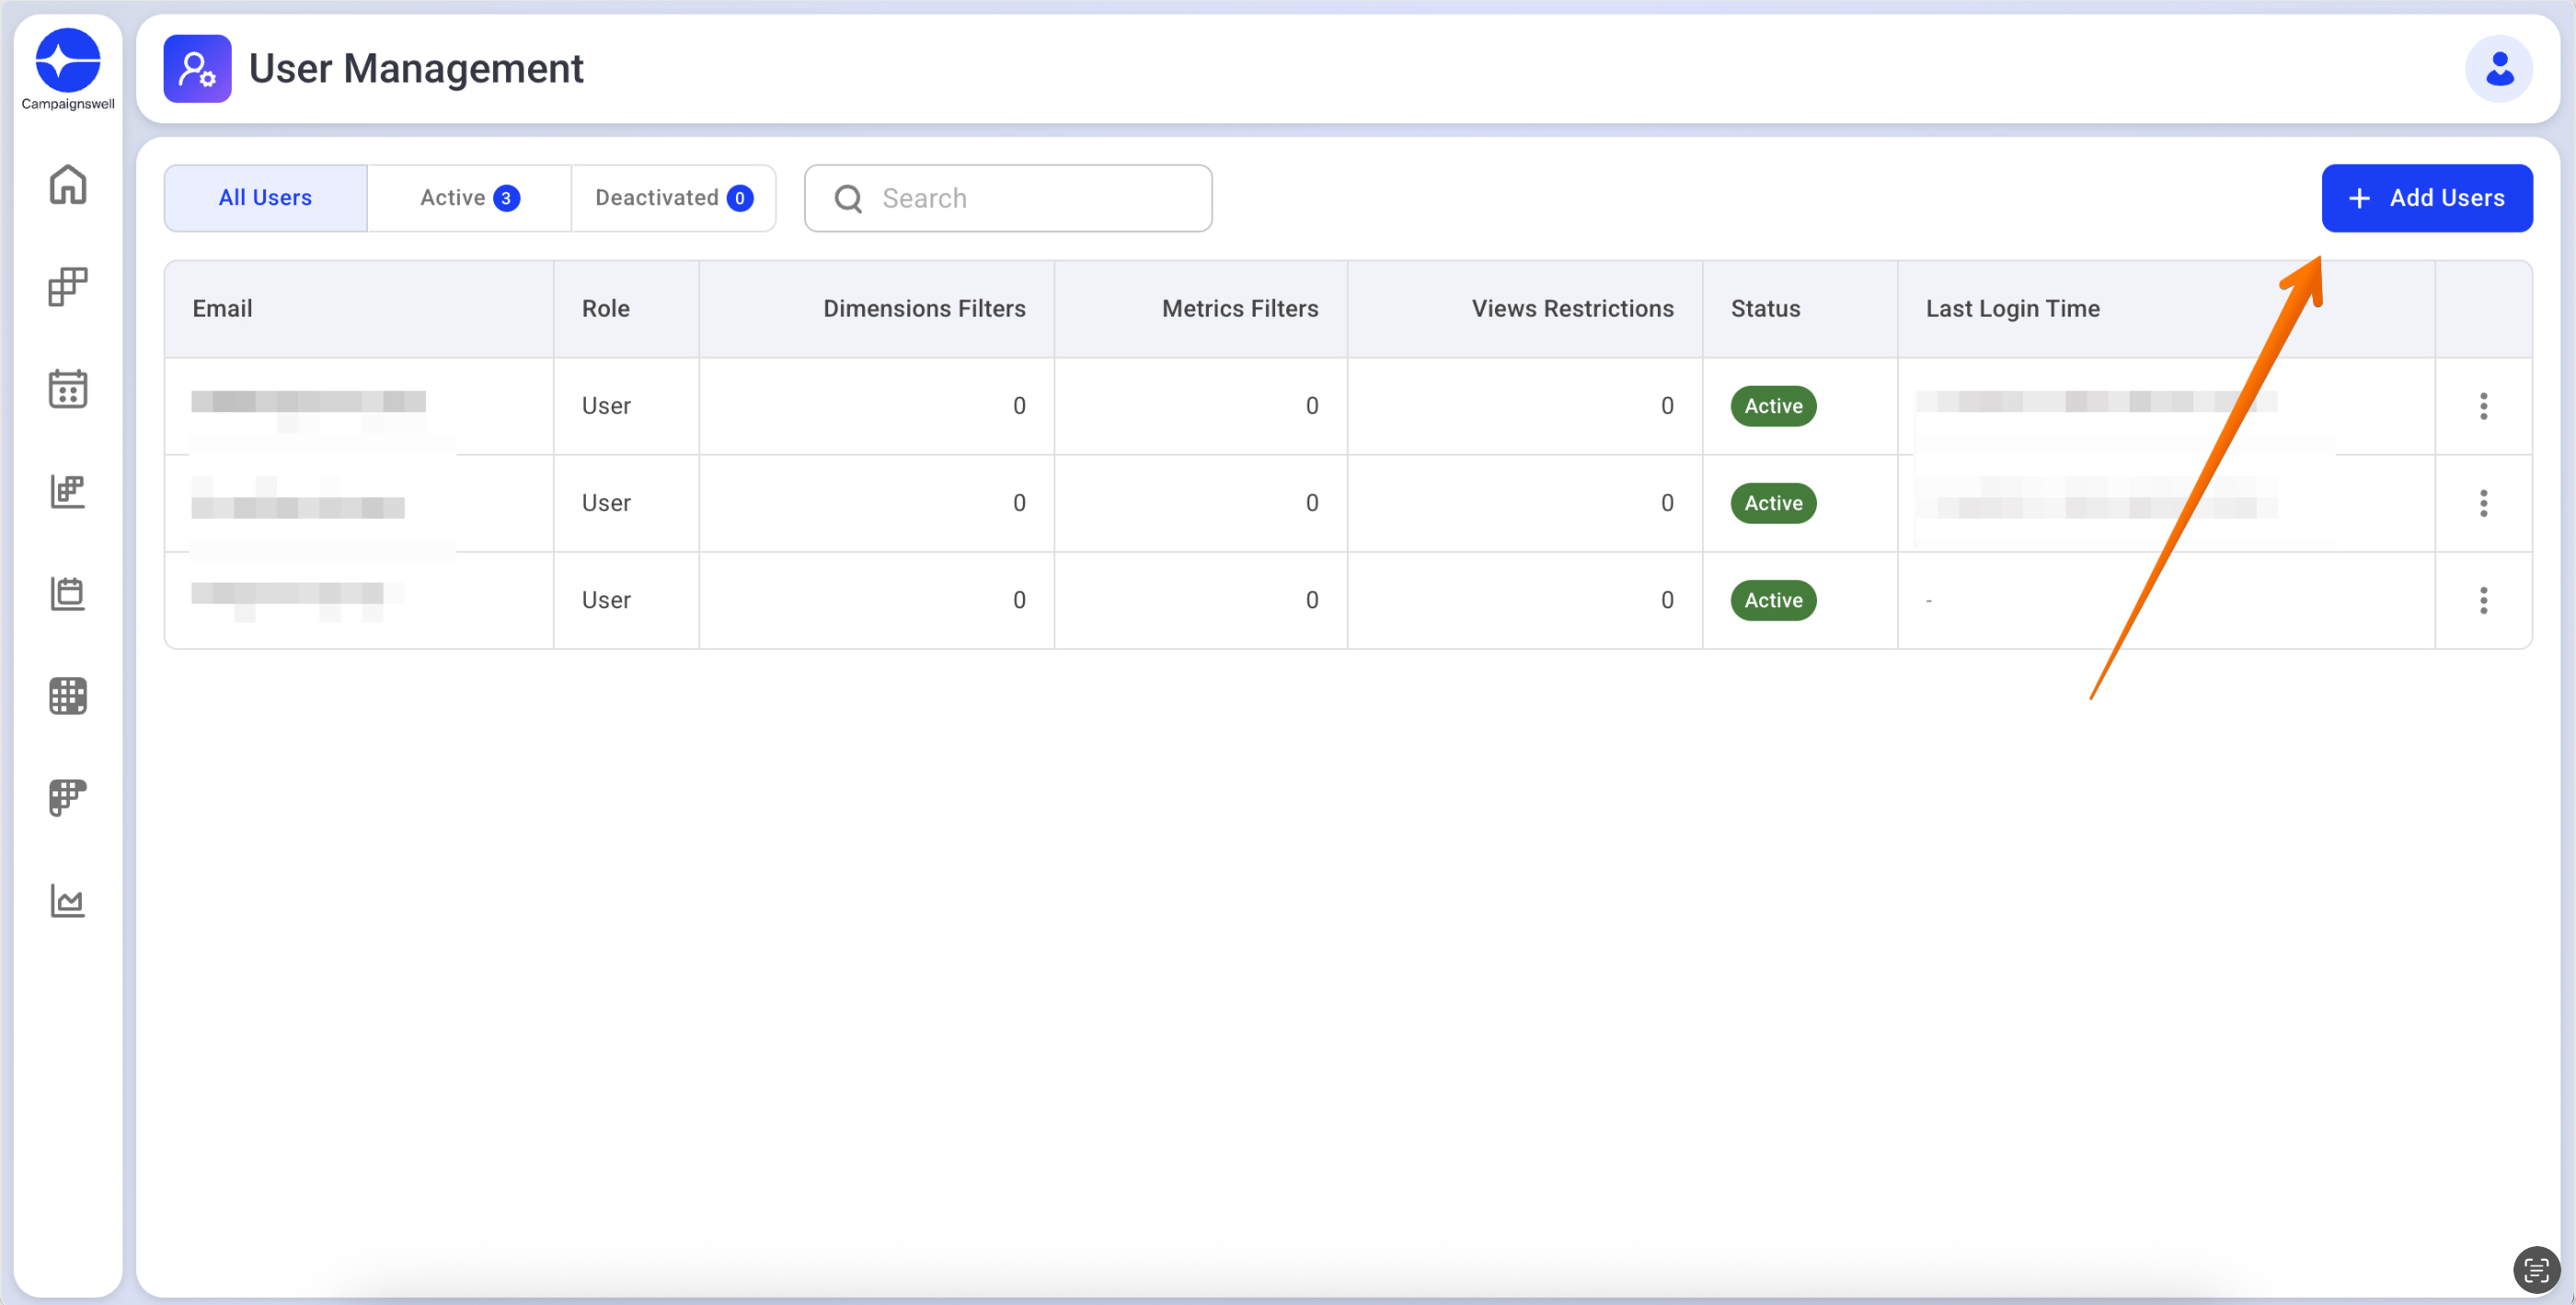Click the grid table sidebar icon
The width and height of the screenshot is (2576, 1305).
[68, 696]
